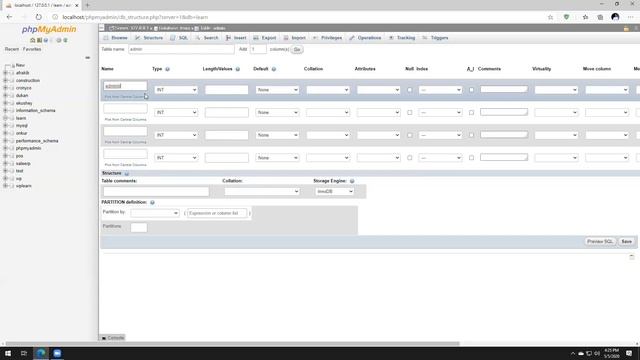
Task: Open Windows Start menu
Action: click(x=8, y=353)
